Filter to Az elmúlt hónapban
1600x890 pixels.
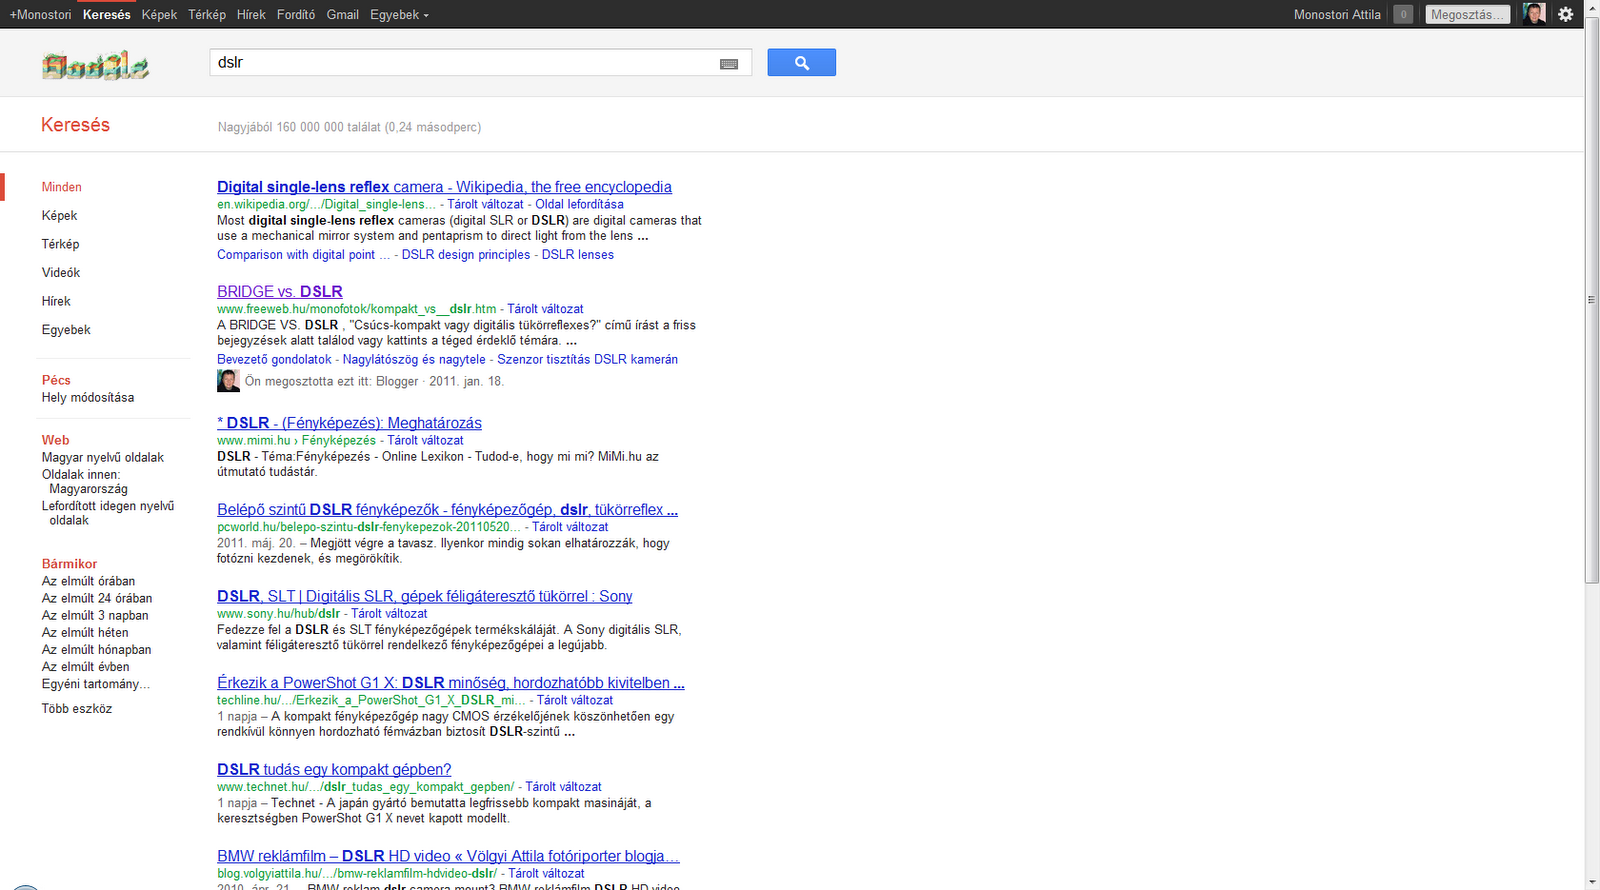(96, 649)
